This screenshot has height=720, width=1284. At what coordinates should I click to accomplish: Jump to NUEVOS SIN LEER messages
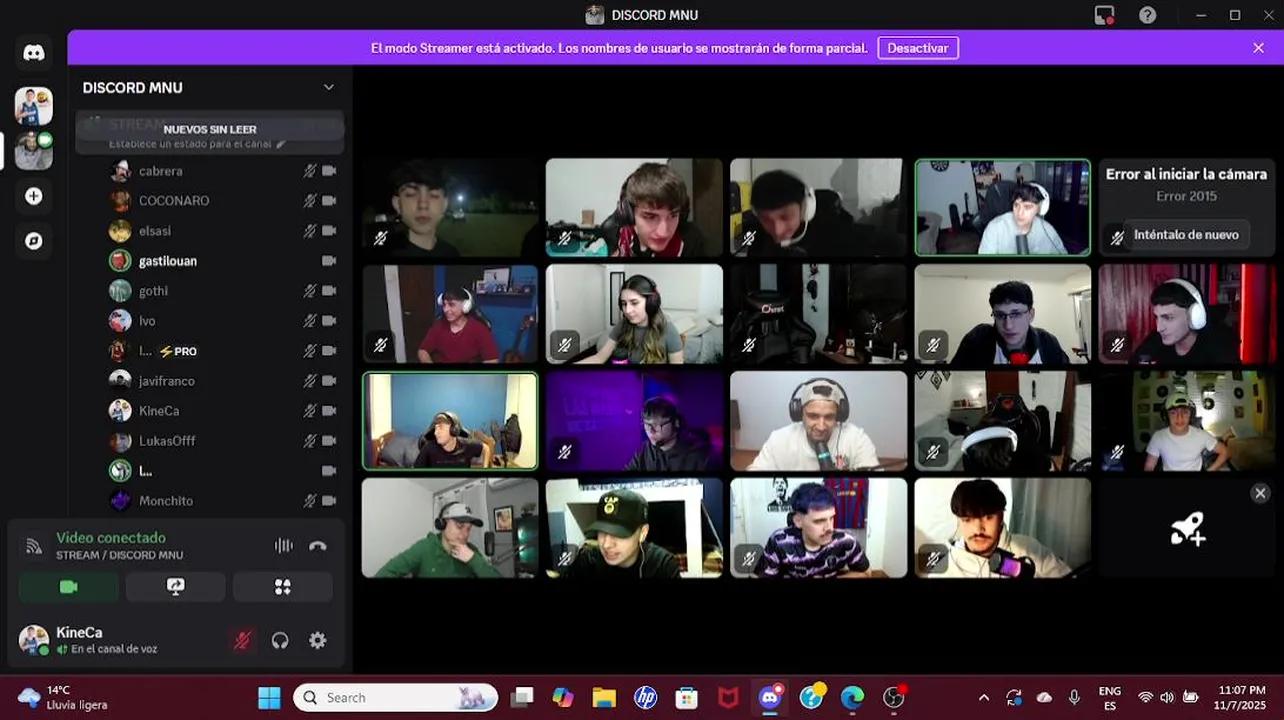[210, 130]
